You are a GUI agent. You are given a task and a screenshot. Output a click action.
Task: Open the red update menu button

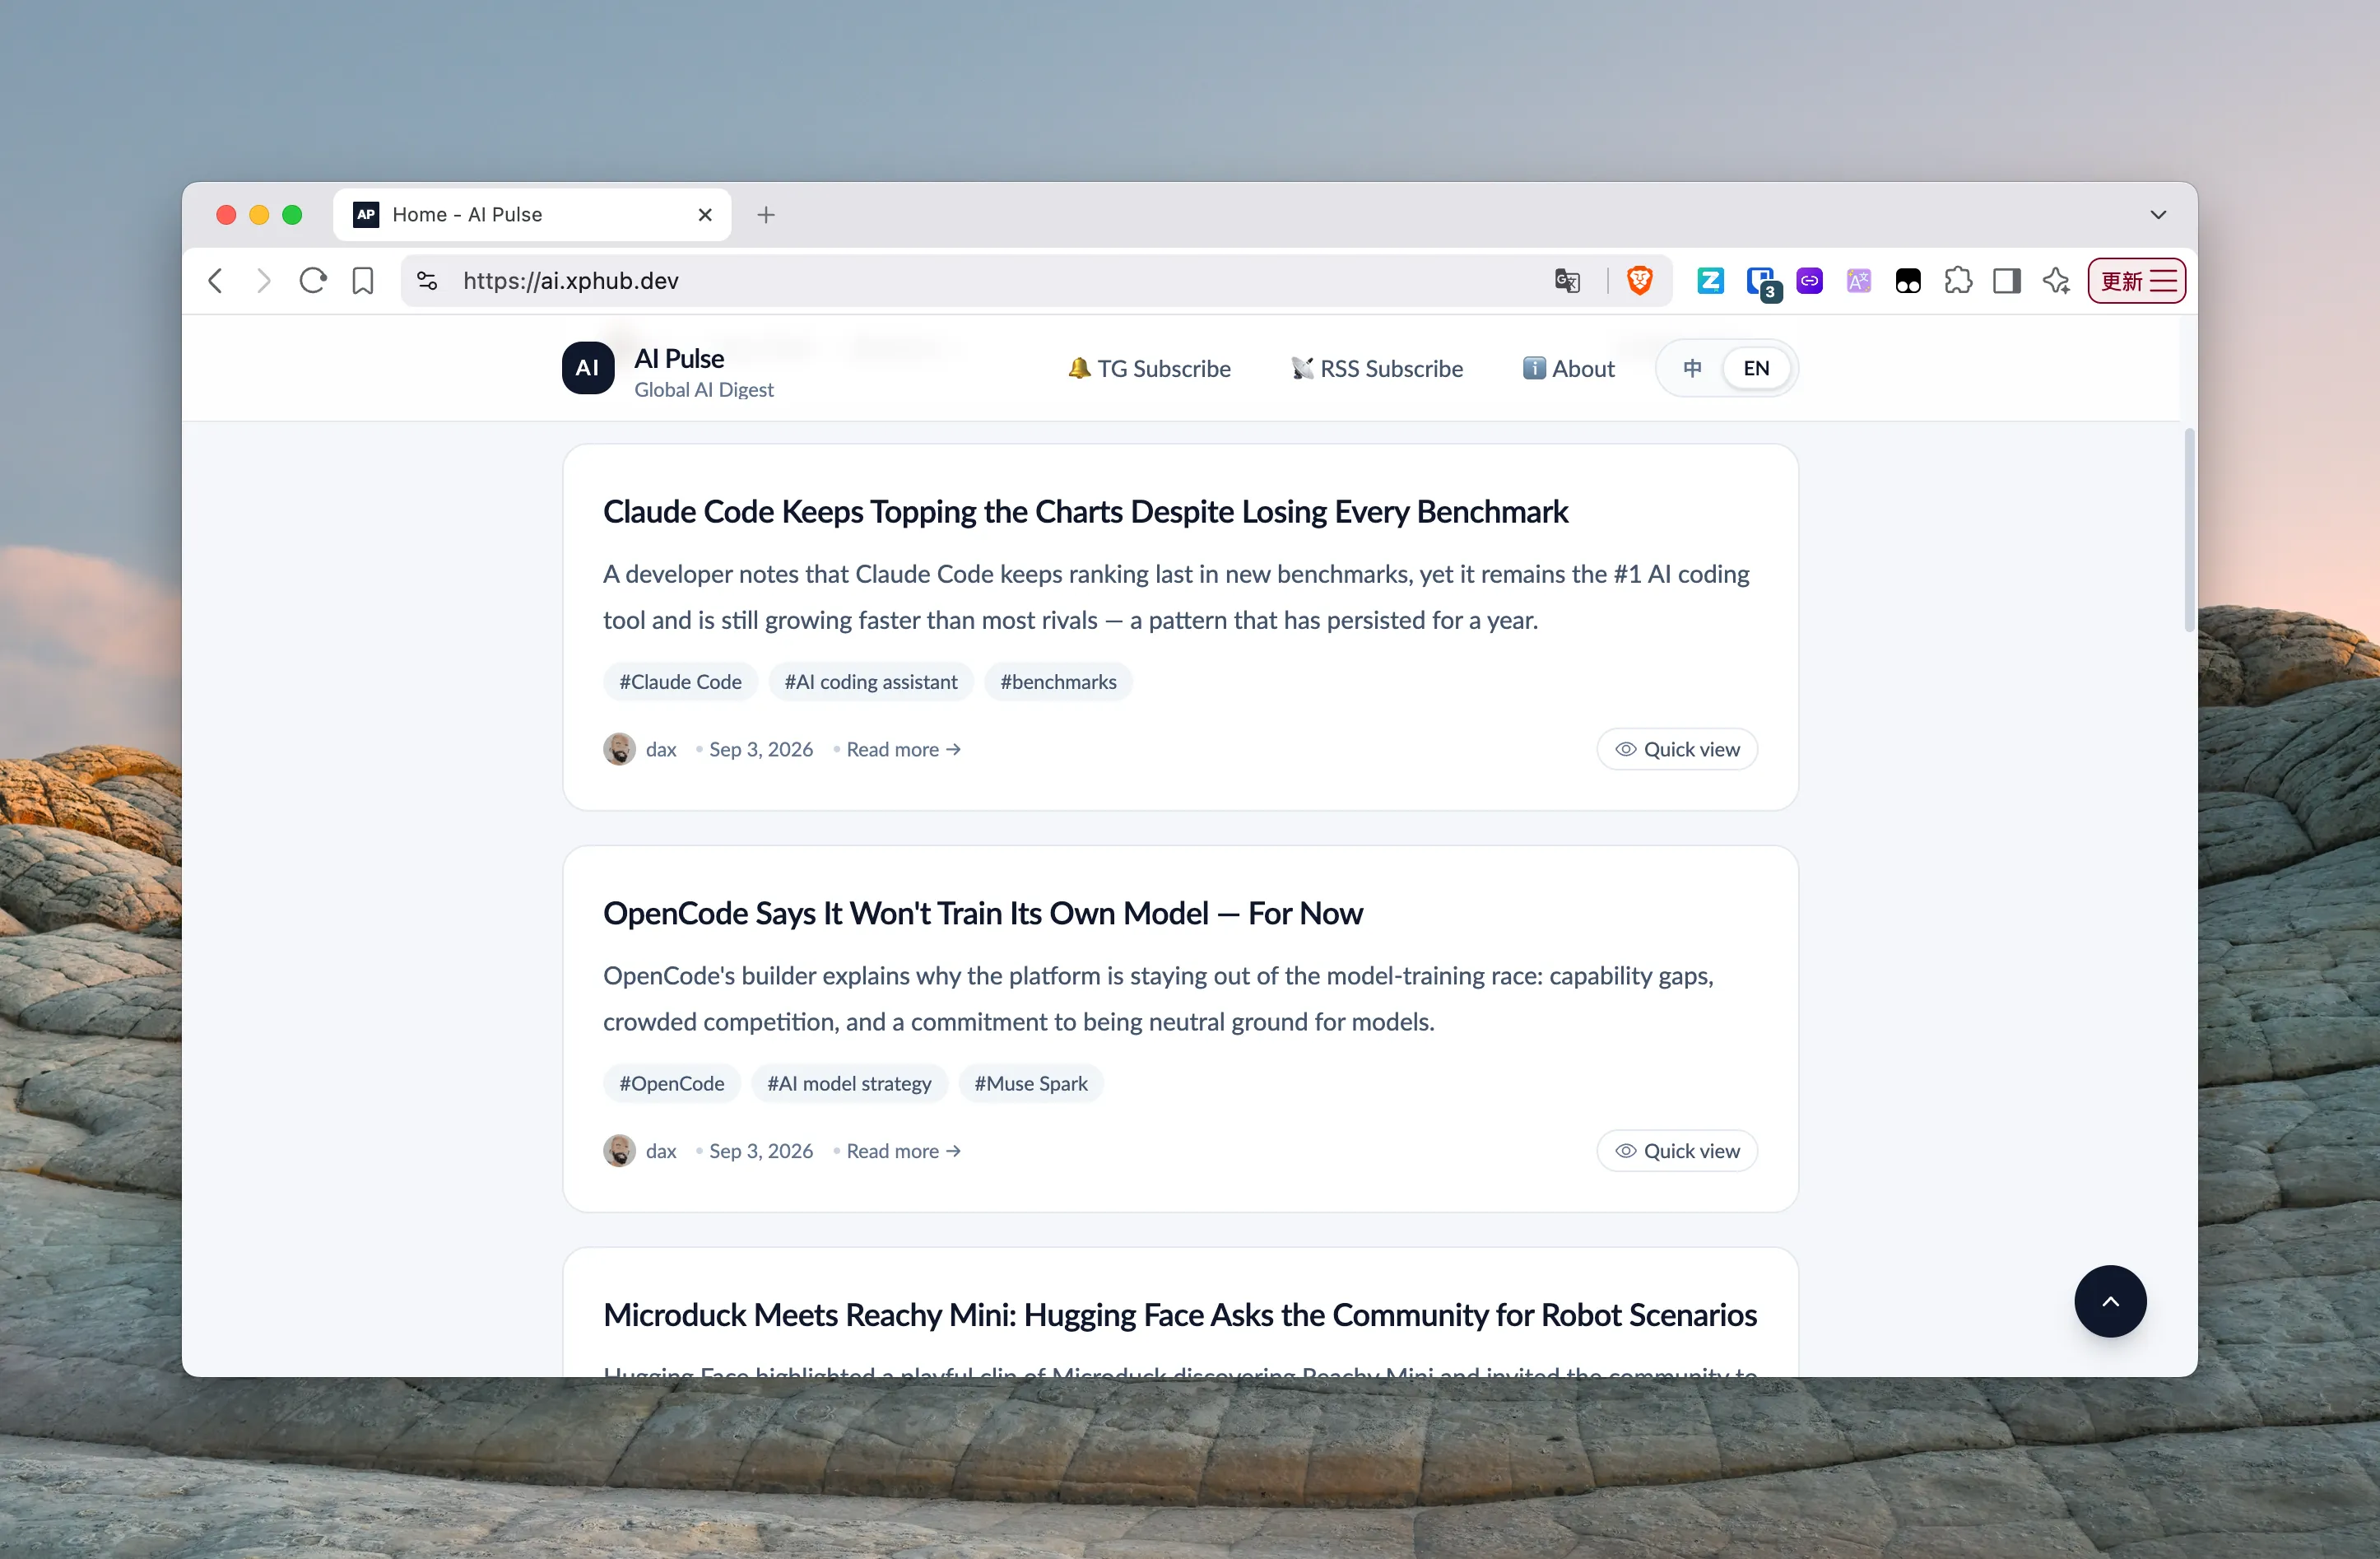(2137, 281)
